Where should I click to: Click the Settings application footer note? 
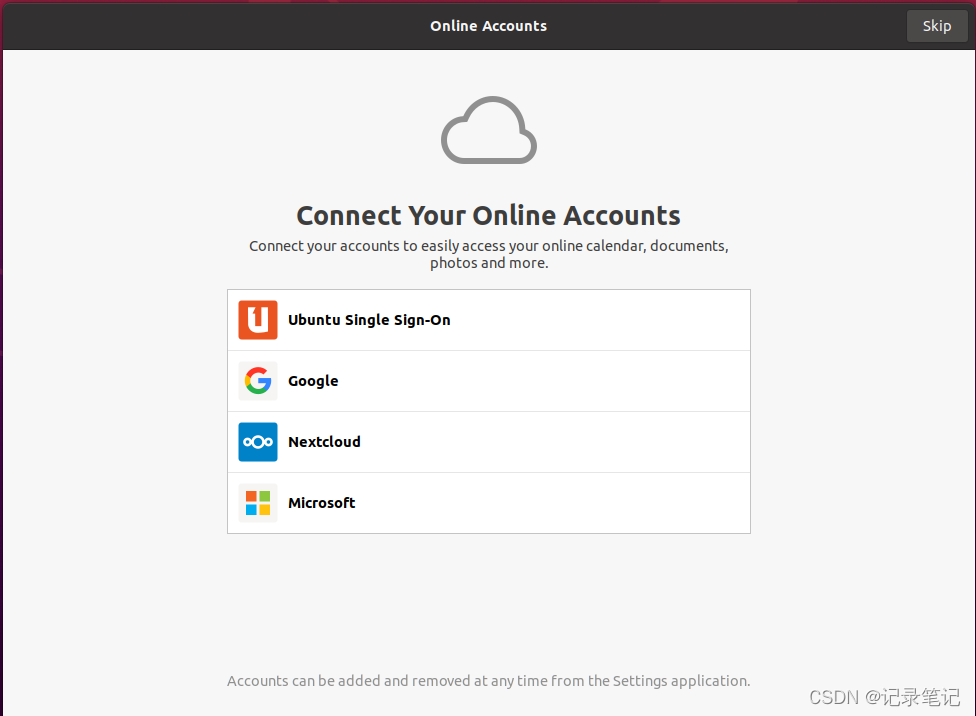pos(489,681)
